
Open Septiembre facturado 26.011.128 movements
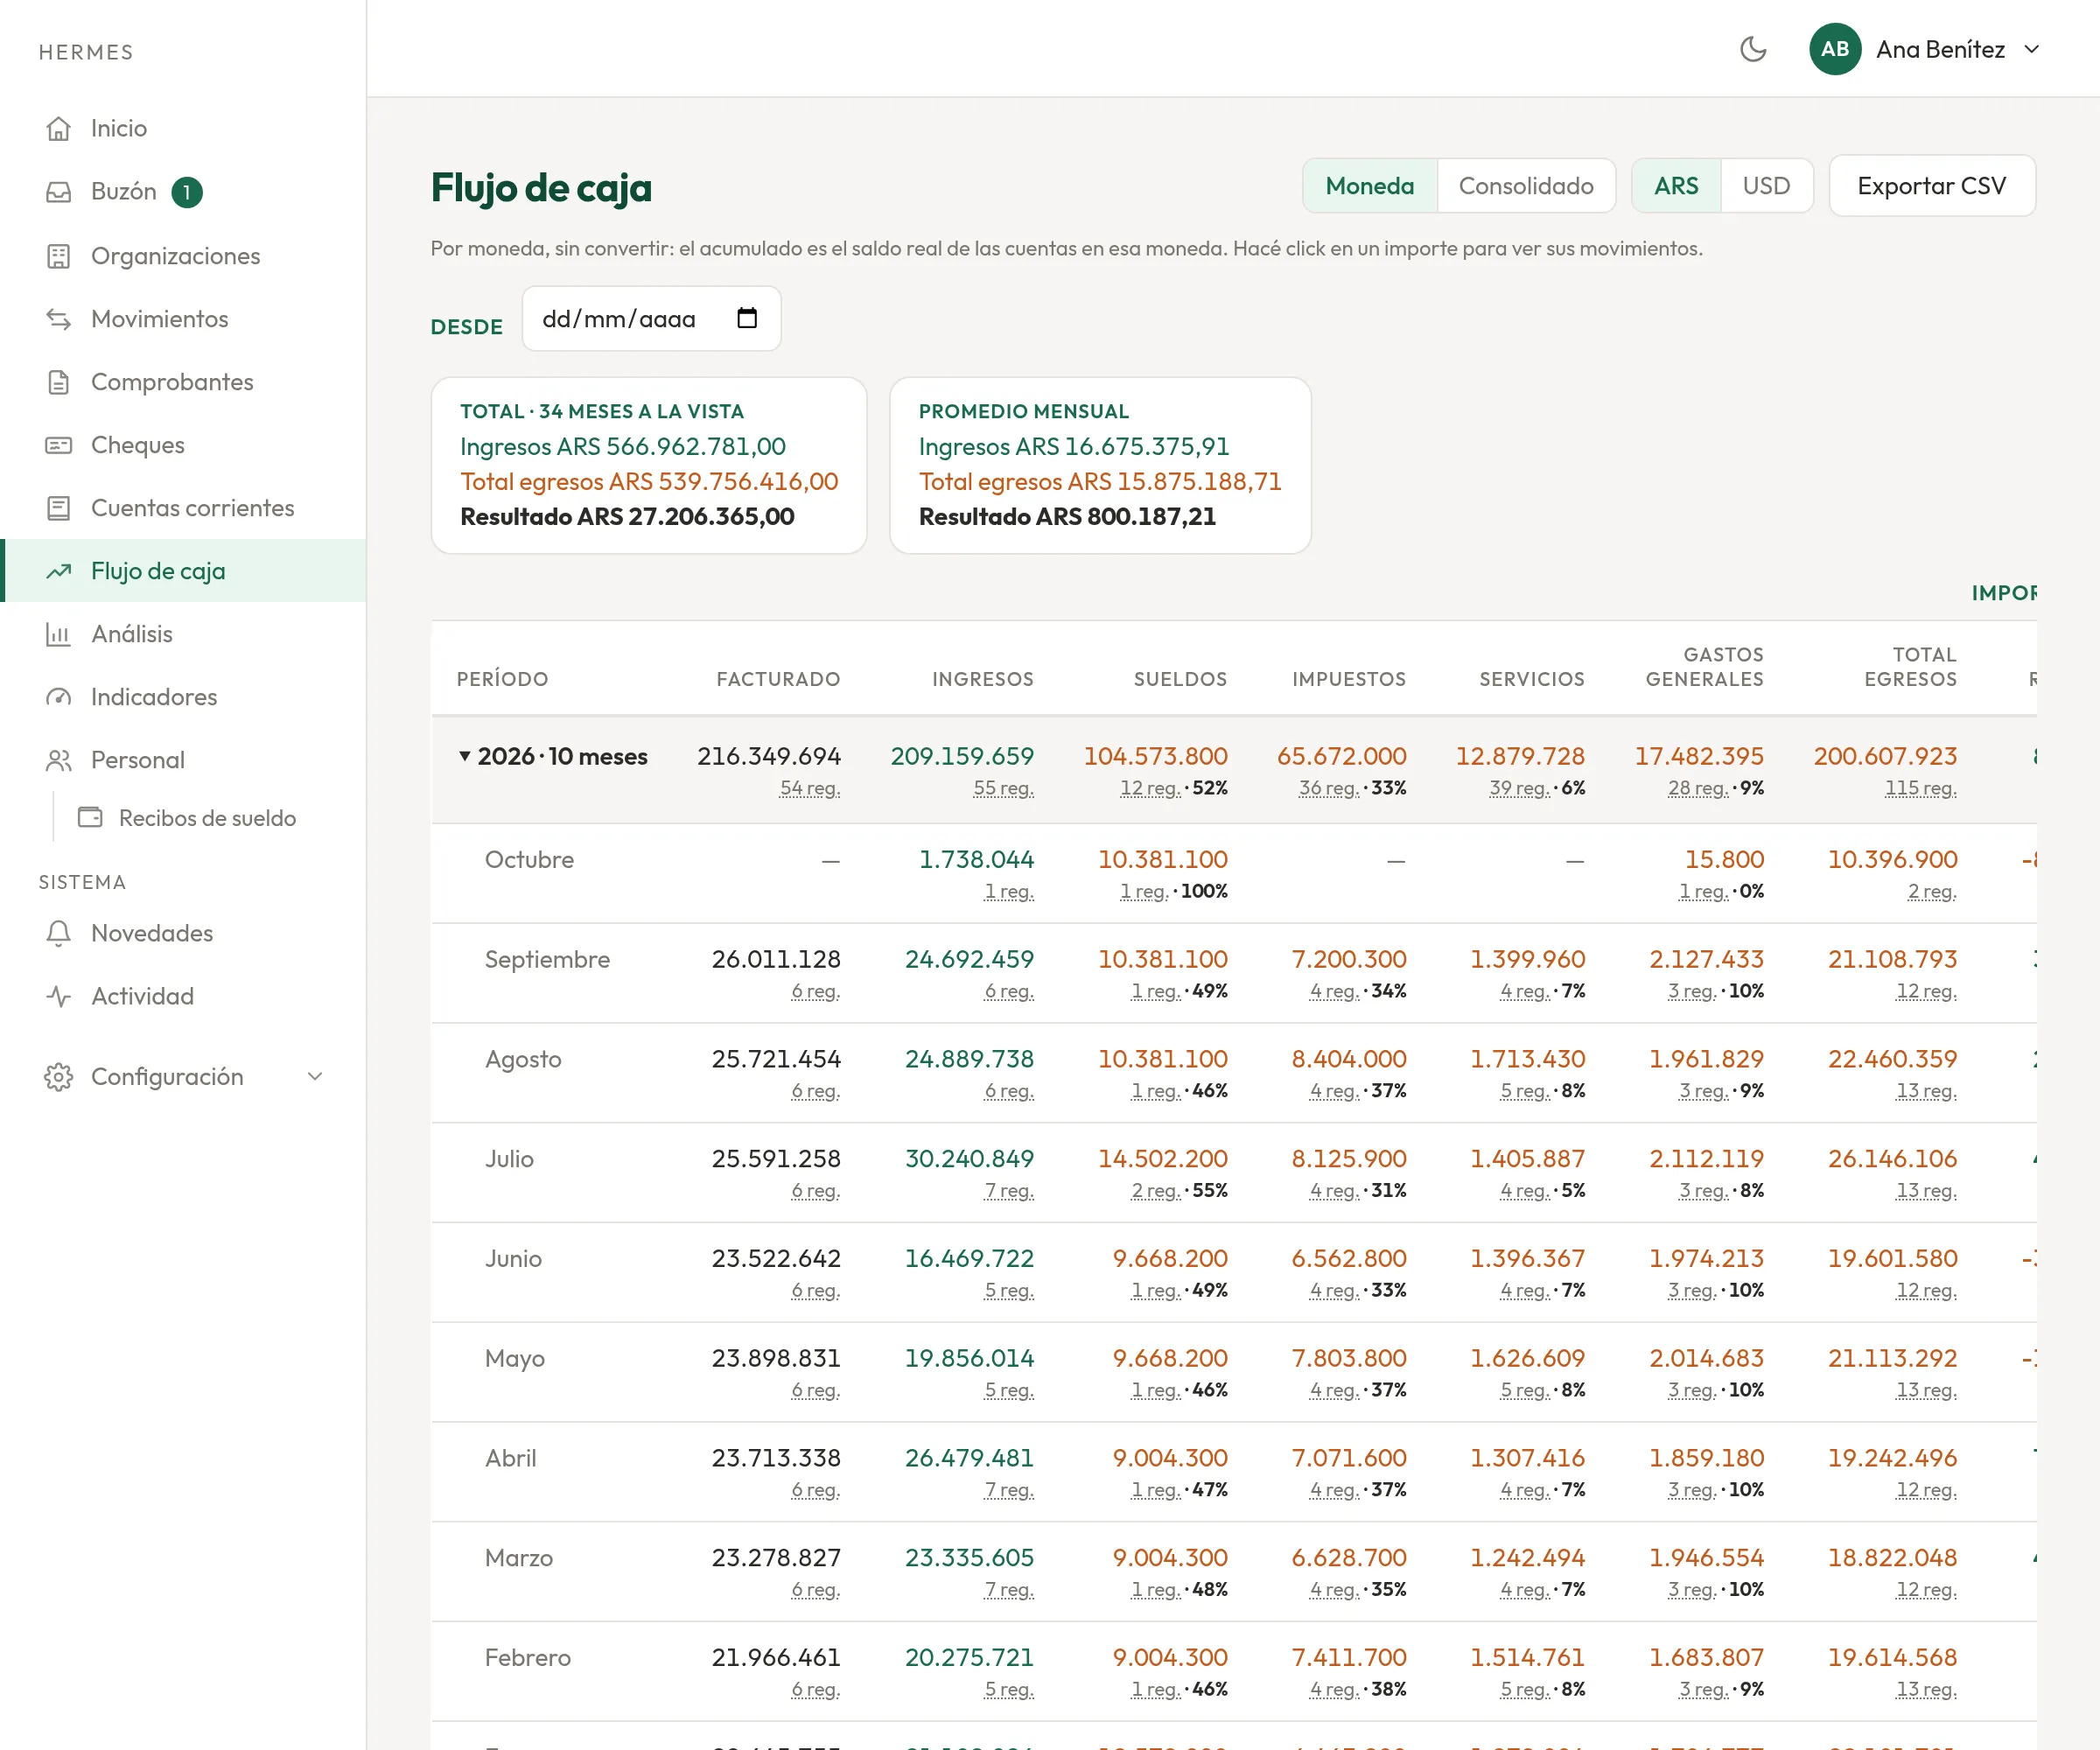776,960
